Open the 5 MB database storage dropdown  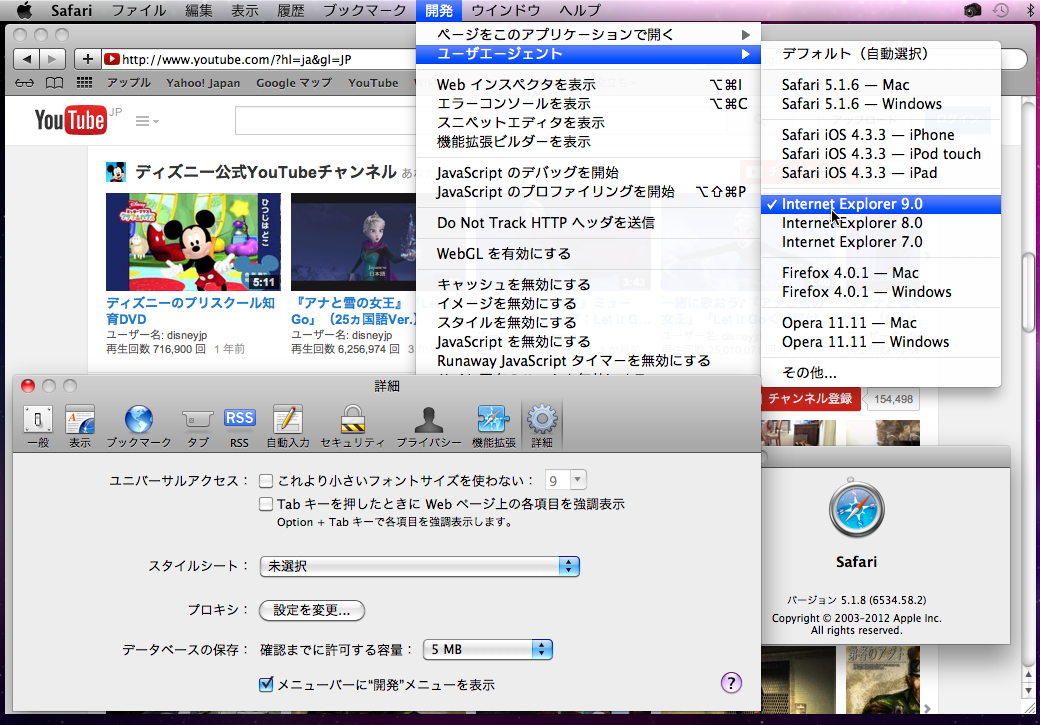(488, 649)
